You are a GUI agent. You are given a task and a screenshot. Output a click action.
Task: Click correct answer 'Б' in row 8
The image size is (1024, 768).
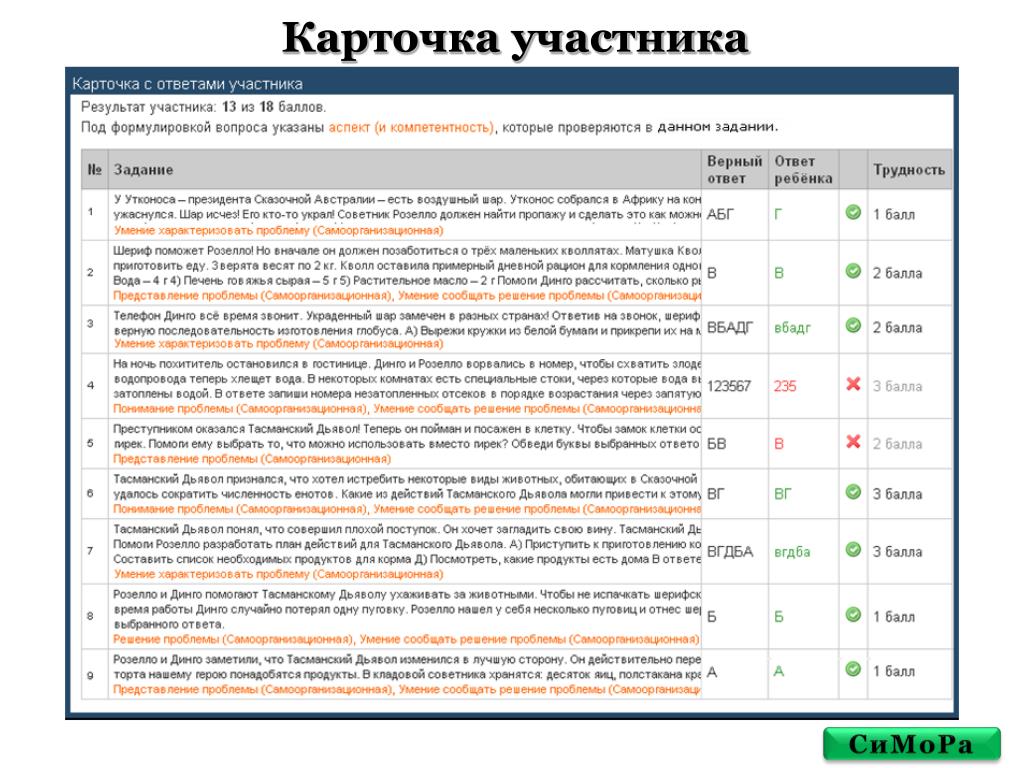(x=712, y=616)
